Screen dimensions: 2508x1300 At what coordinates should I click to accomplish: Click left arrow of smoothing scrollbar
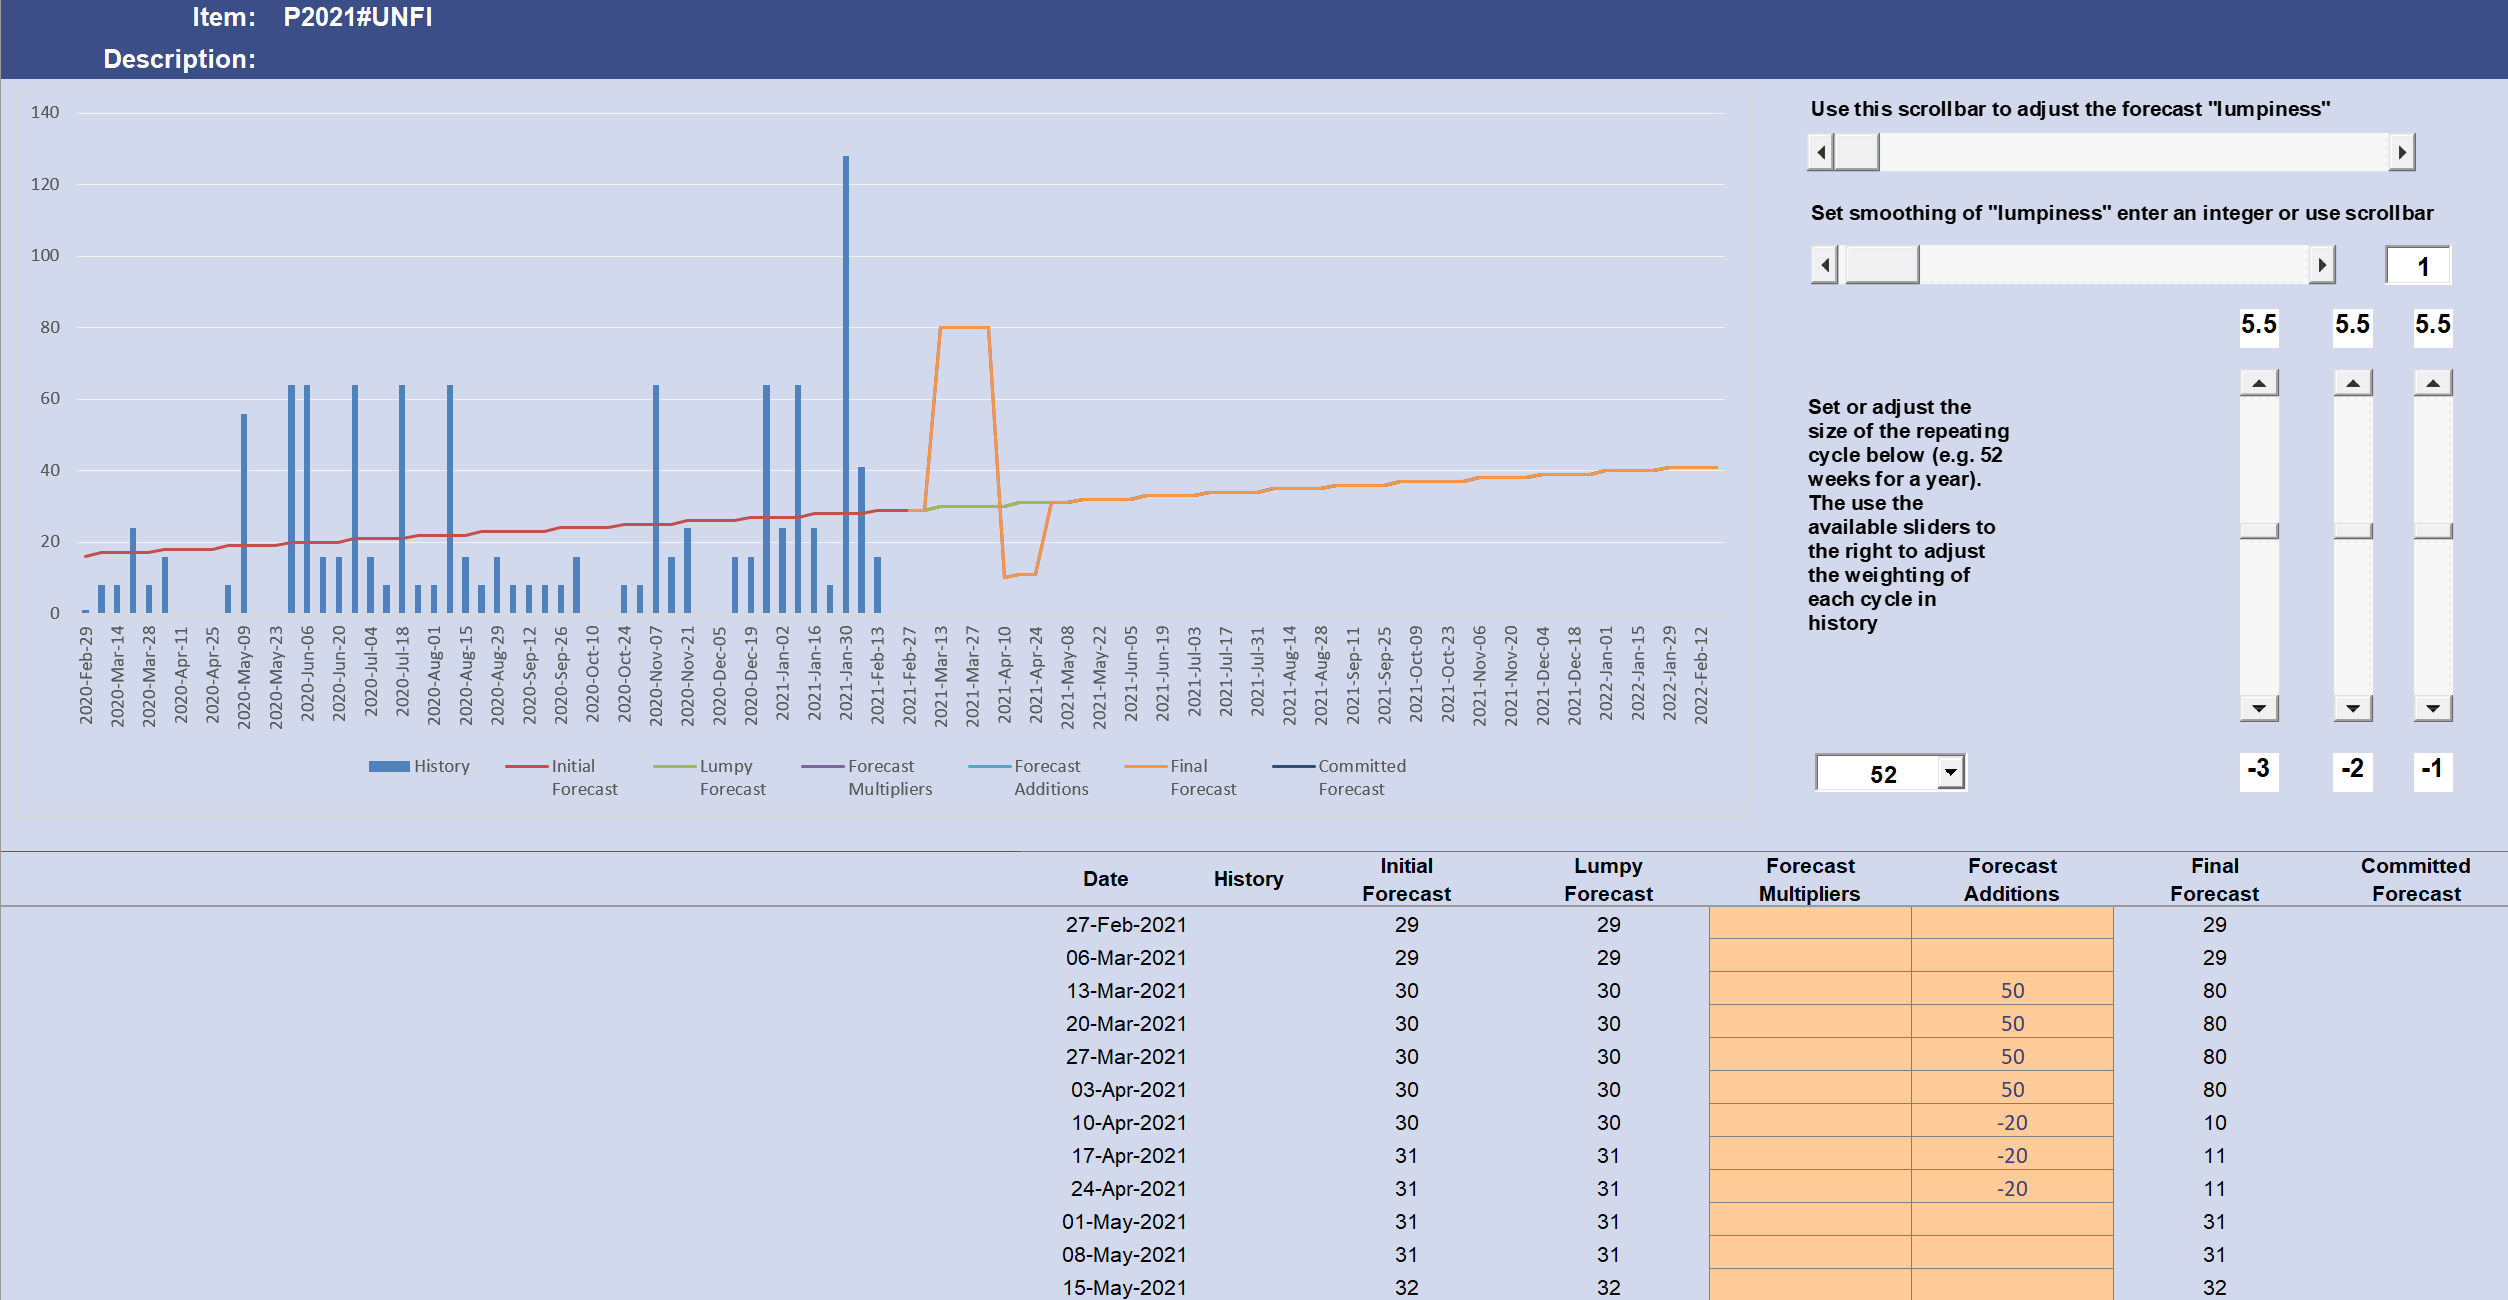coord(1825,265)
